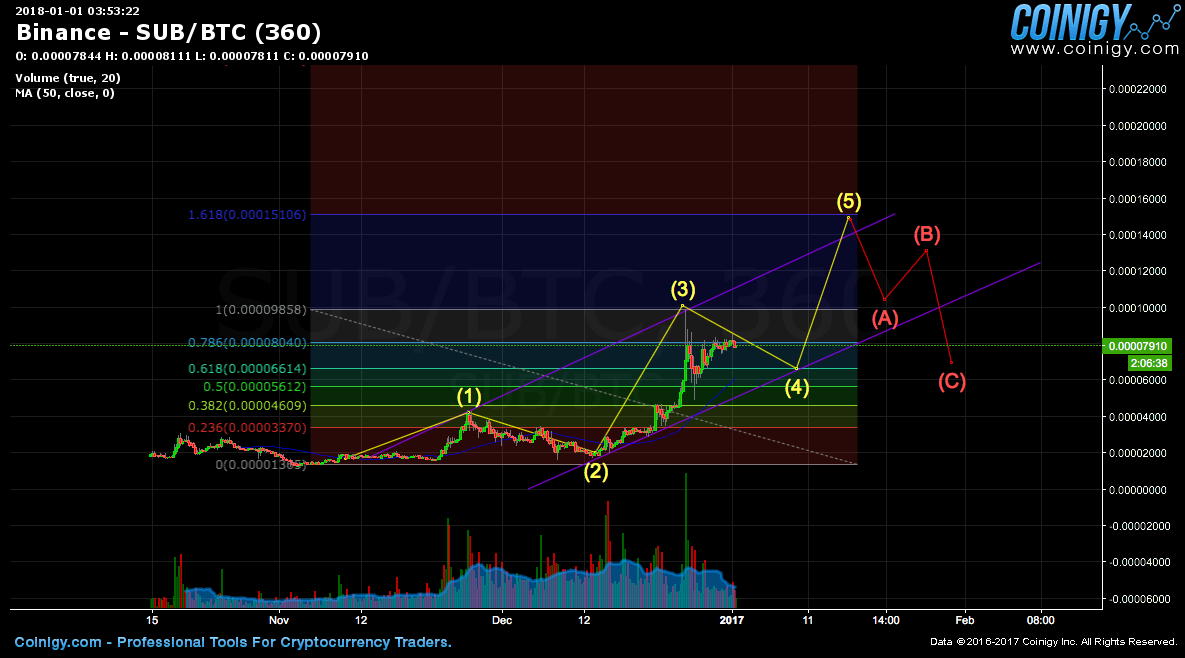Click the high value H: 0.00008111
The height and width of the screenshot is (658, 1185).
[x=148, y=56]
